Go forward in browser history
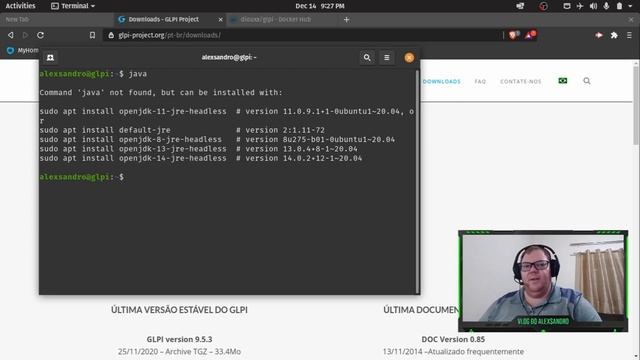Screen dimensions: 640x360 (25, 35)
